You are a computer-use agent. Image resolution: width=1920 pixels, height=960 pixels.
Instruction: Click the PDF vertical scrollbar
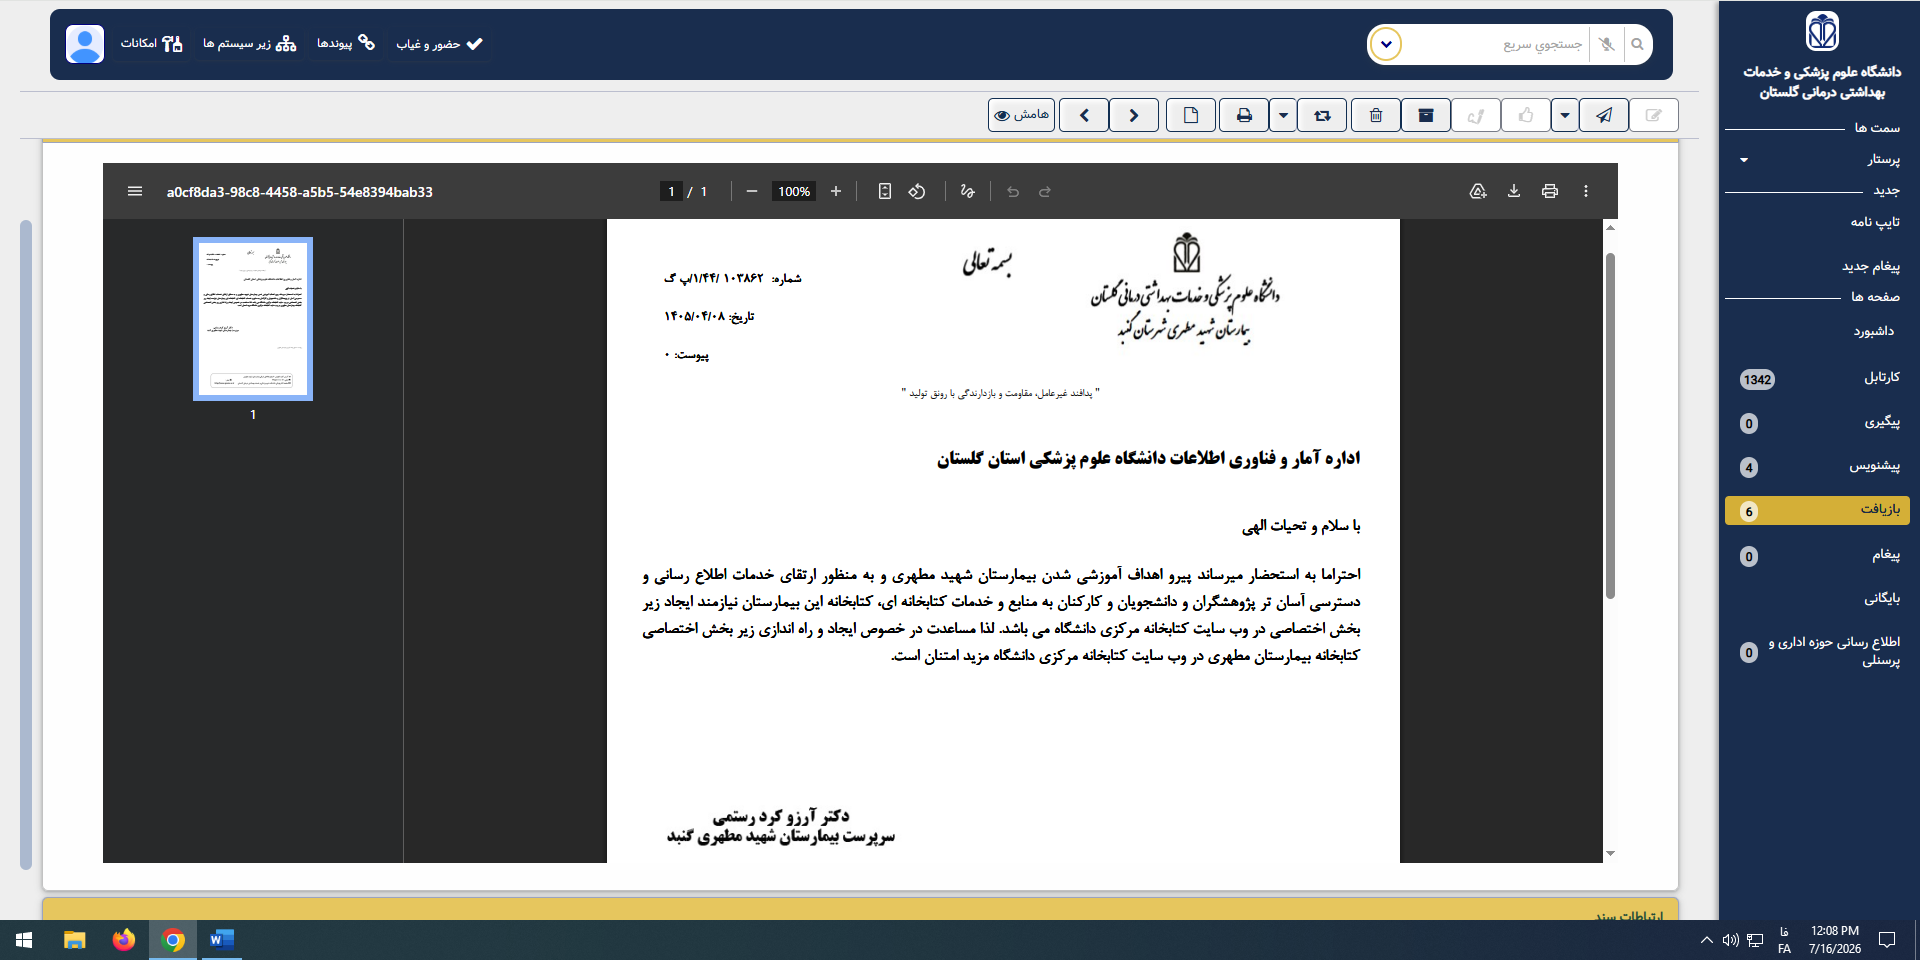[1610, 426]
